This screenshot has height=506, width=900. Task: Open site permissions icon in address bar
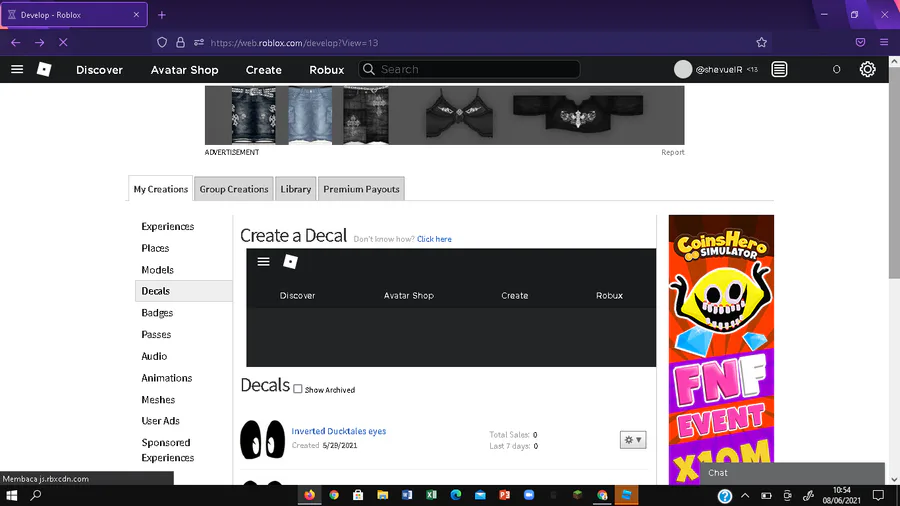point(199,42)
